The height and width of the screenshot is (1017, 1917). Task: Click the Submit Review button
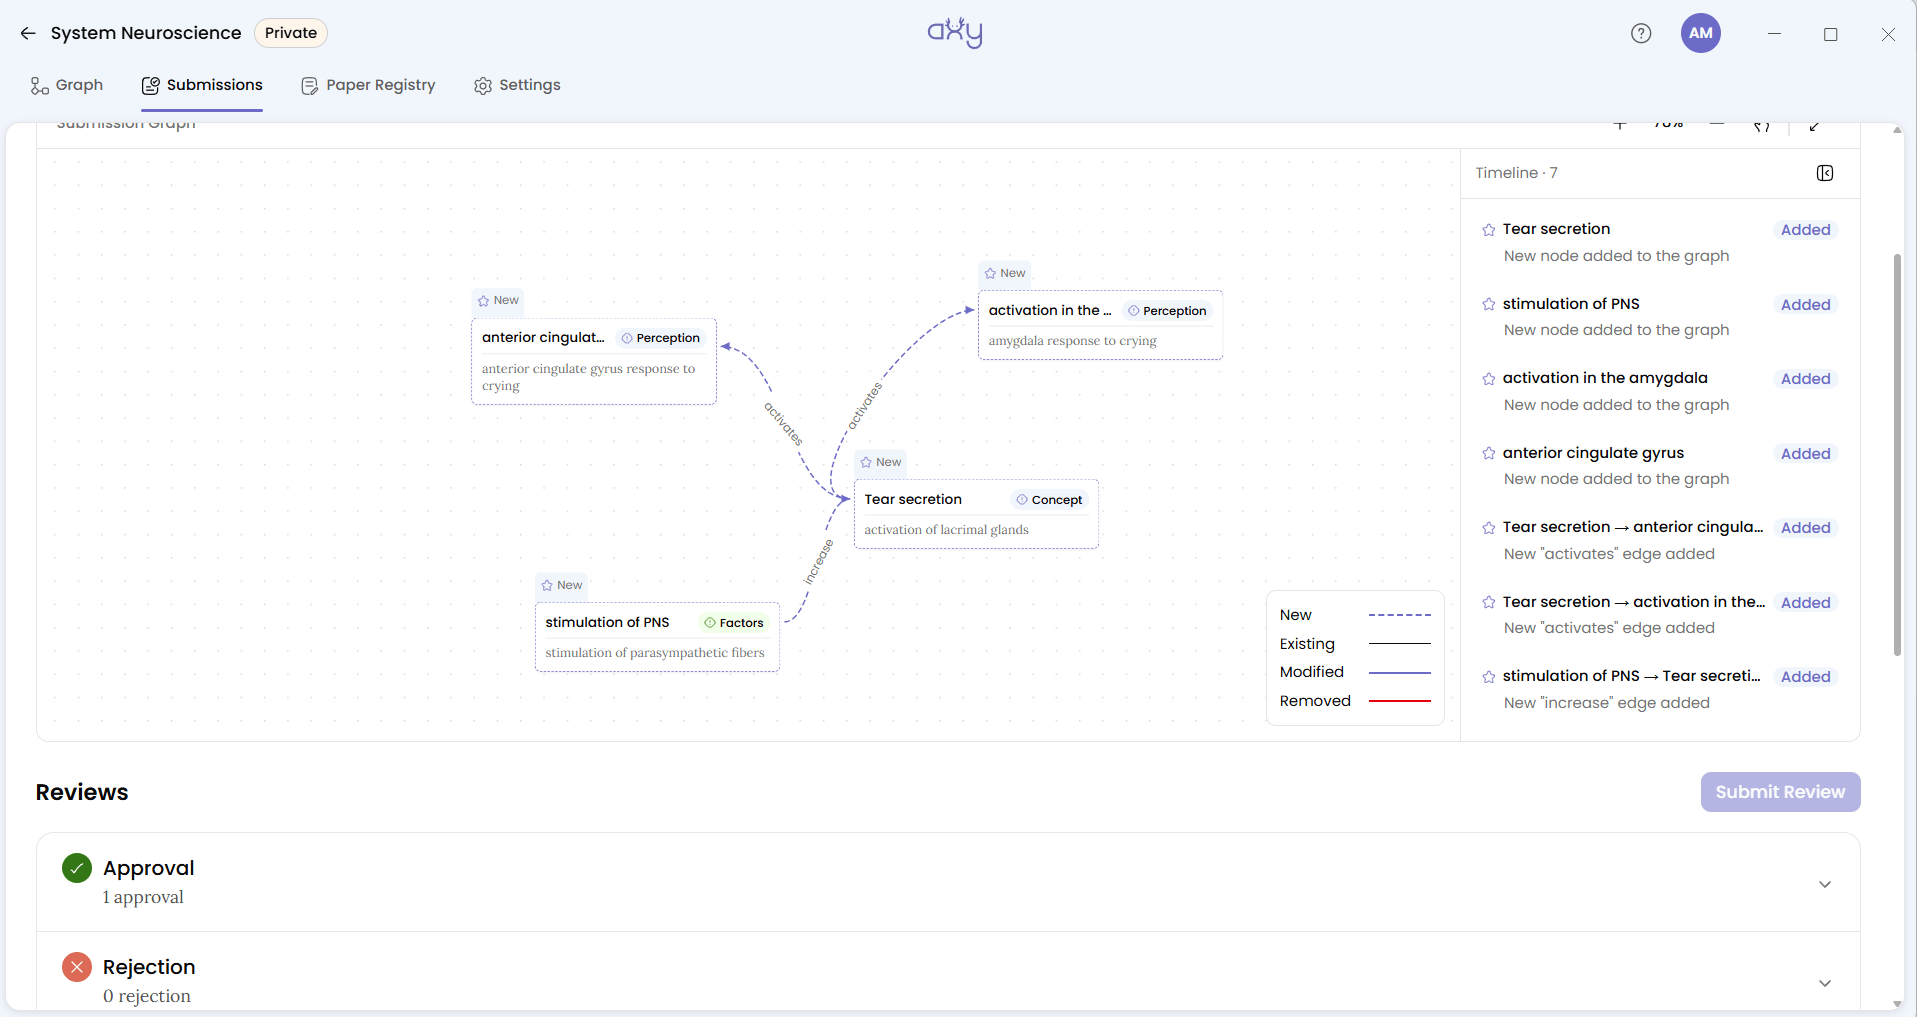[1780, 792]
